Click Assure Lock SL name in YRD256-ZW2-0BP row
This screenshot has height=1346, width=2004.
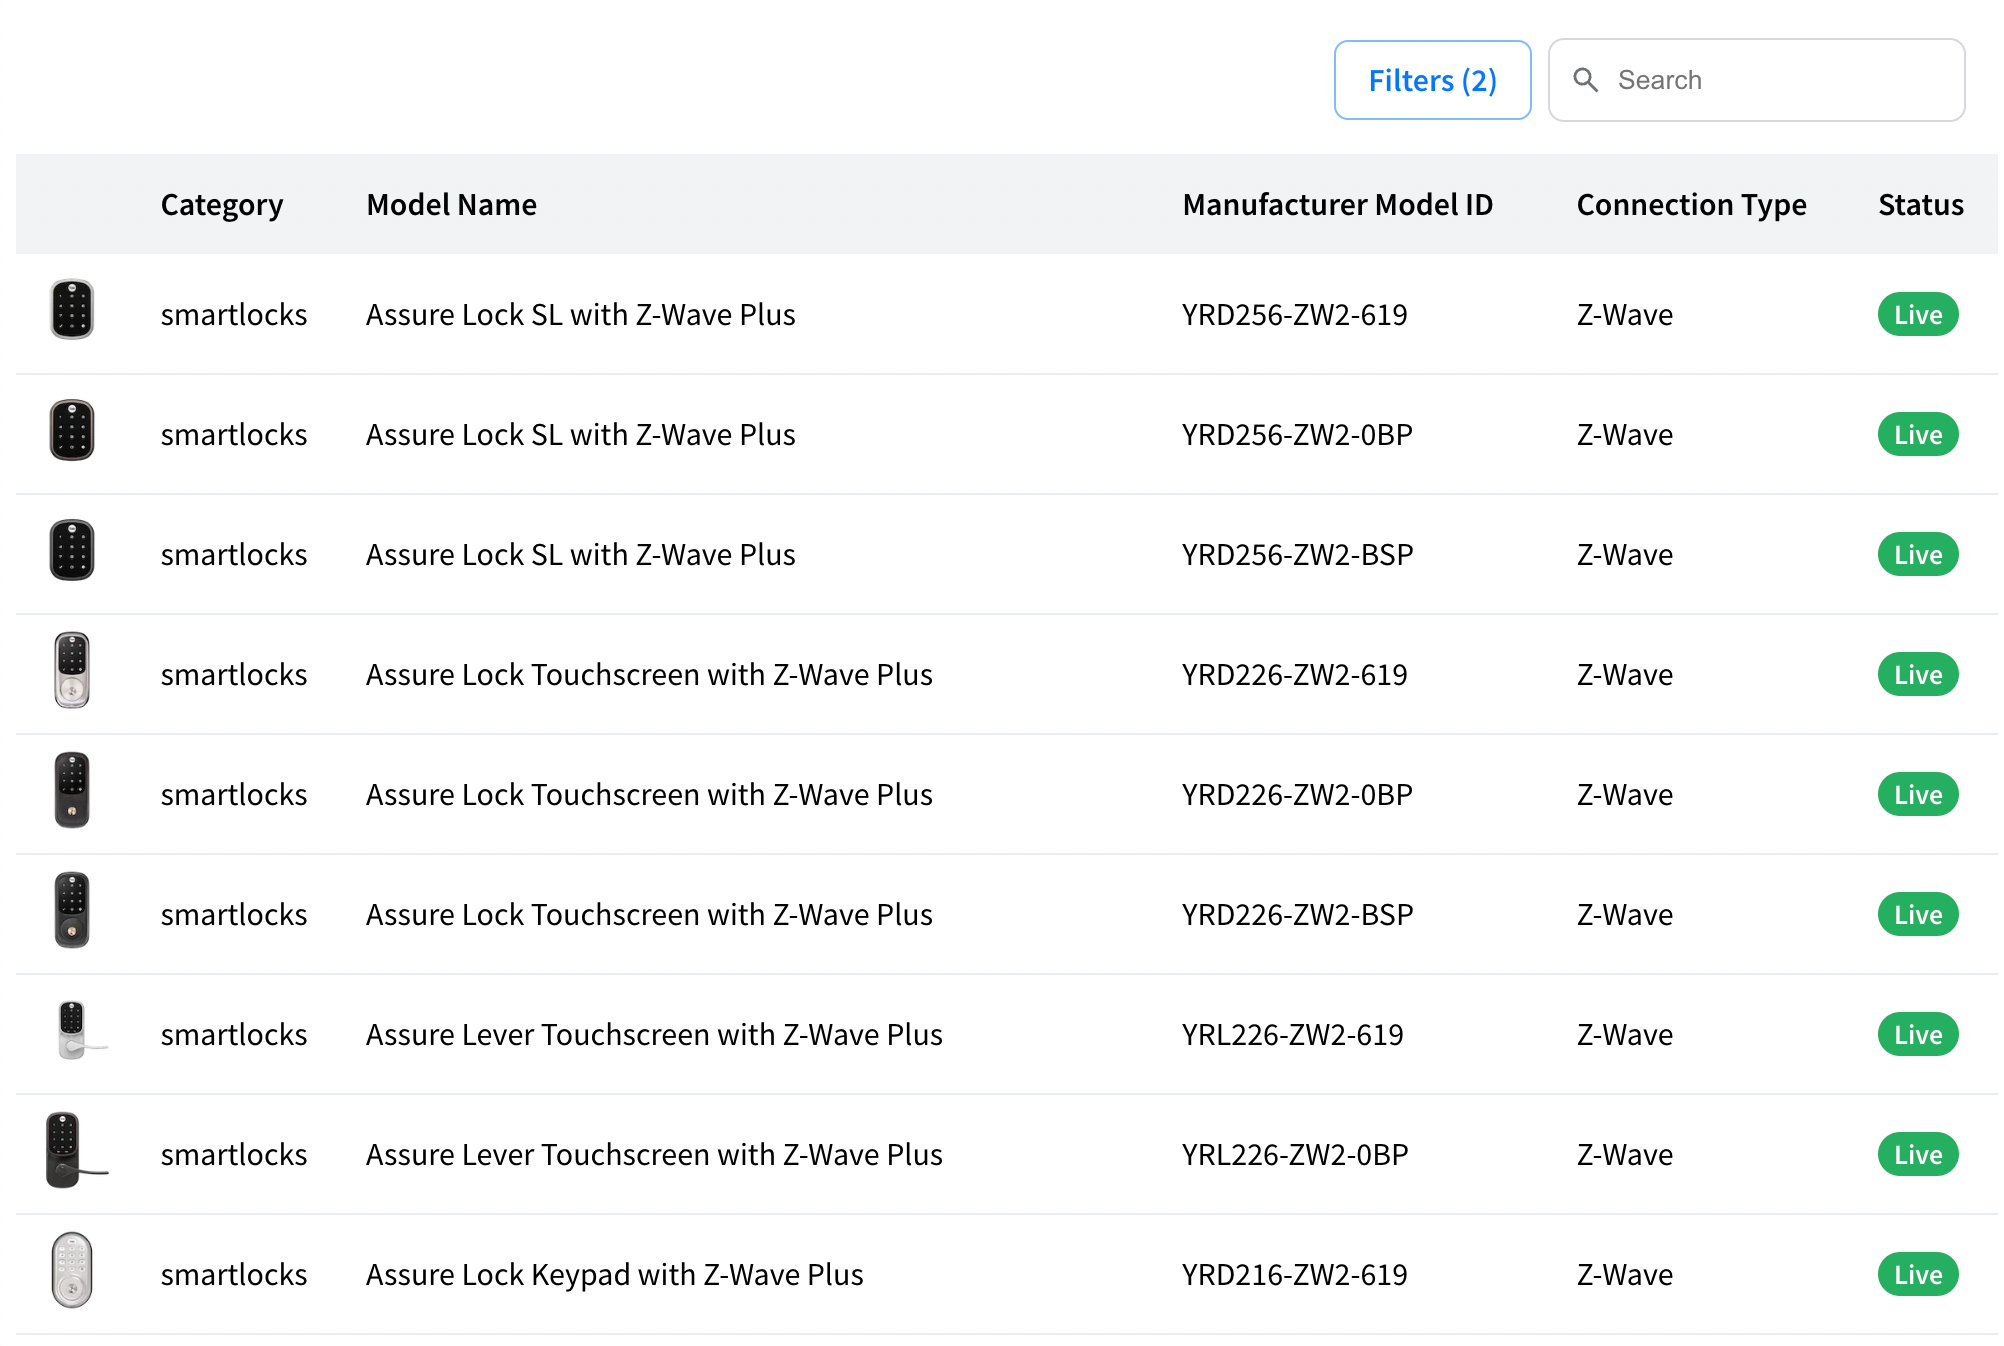581,435
